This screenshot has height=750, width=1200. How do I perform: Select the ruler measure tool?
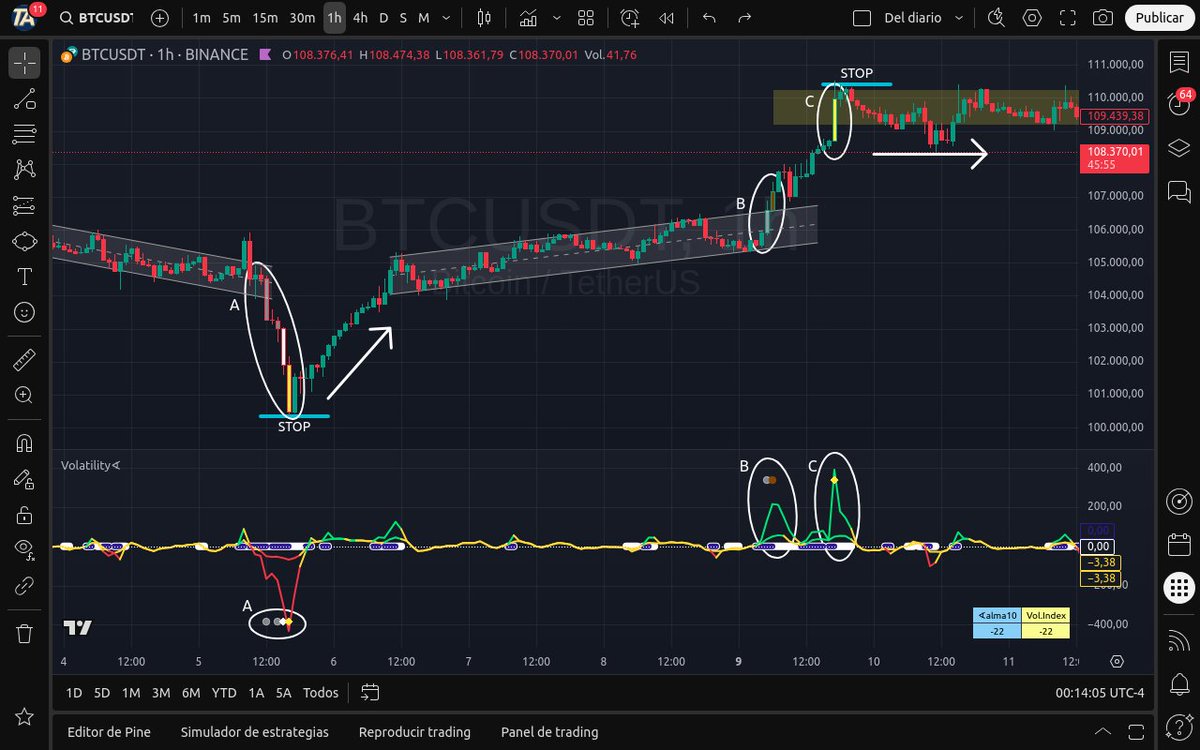25,359
